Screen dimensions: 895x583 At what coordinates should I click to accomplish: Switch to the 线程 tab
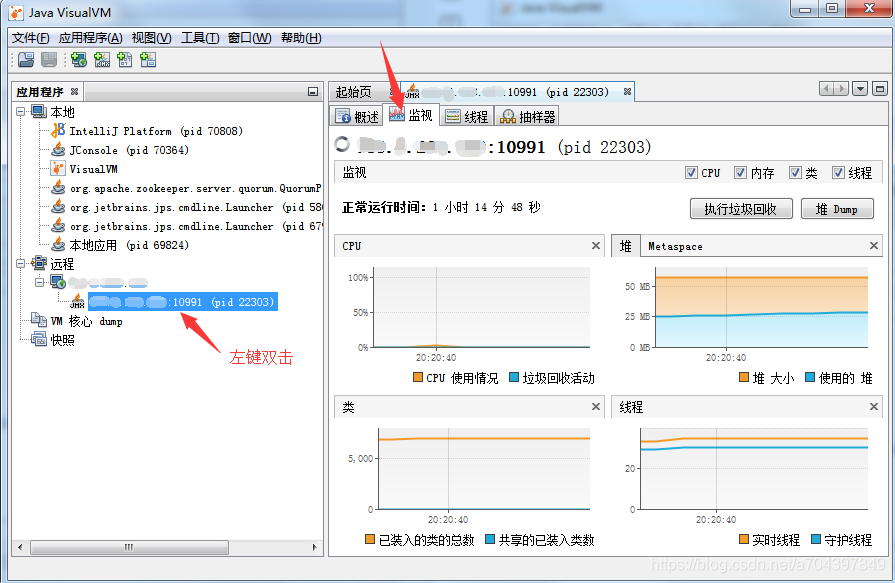pyautogui.click(x=467, y=116)
